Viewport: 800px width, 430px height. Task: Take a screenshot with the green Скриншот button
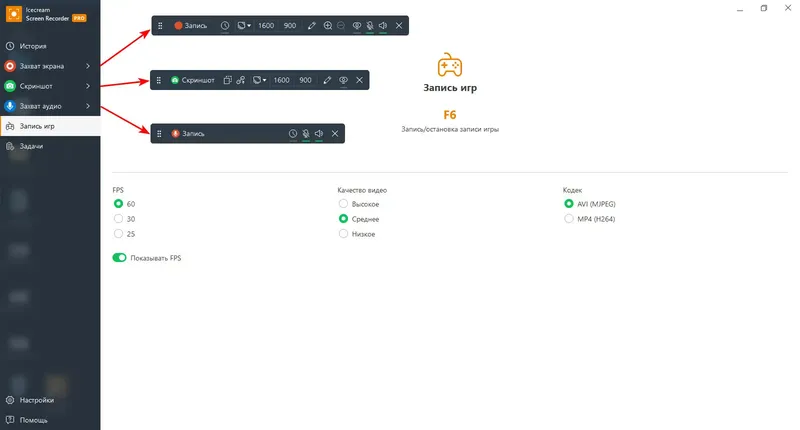click(192, 80)
